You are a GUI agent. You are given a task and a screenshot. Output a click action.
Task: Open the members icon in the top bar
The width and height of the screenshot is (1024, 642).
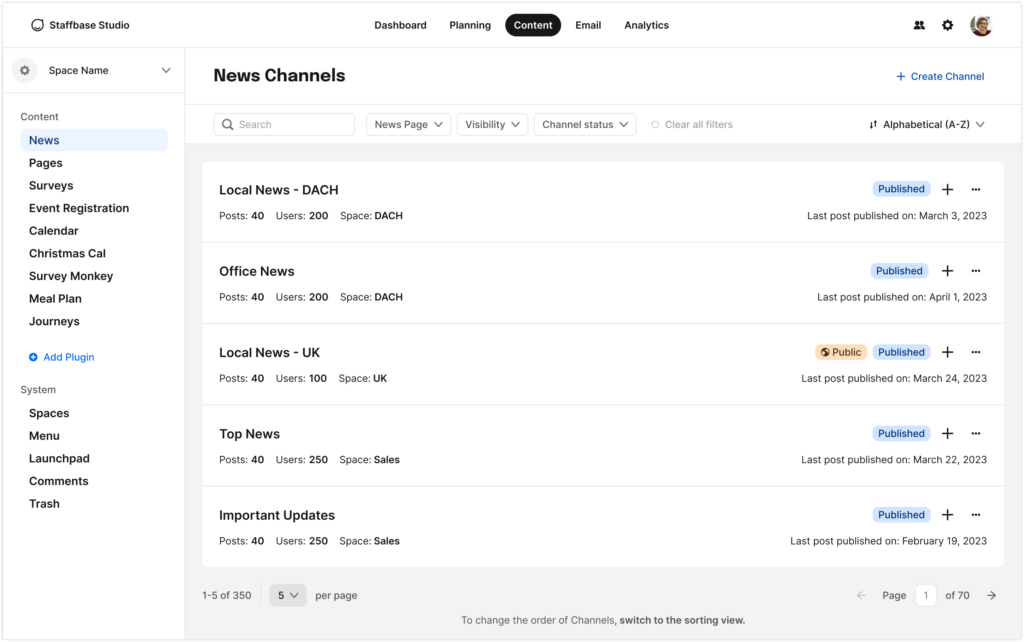pyautogui.click(x=919, y=25)
